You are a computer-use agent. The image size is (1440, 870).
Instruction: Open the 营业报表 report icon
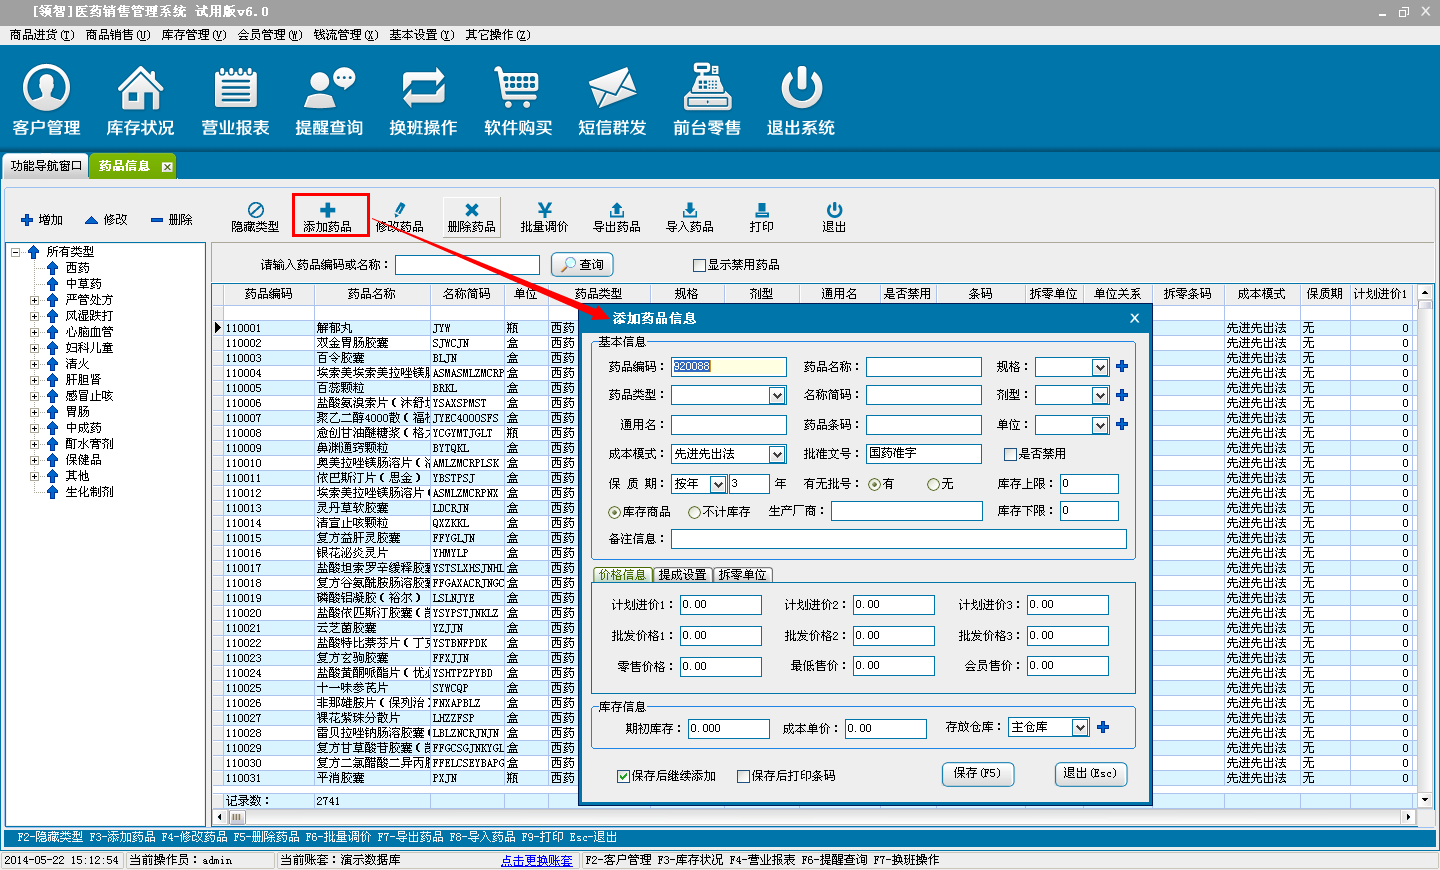[x=235, y=100]
